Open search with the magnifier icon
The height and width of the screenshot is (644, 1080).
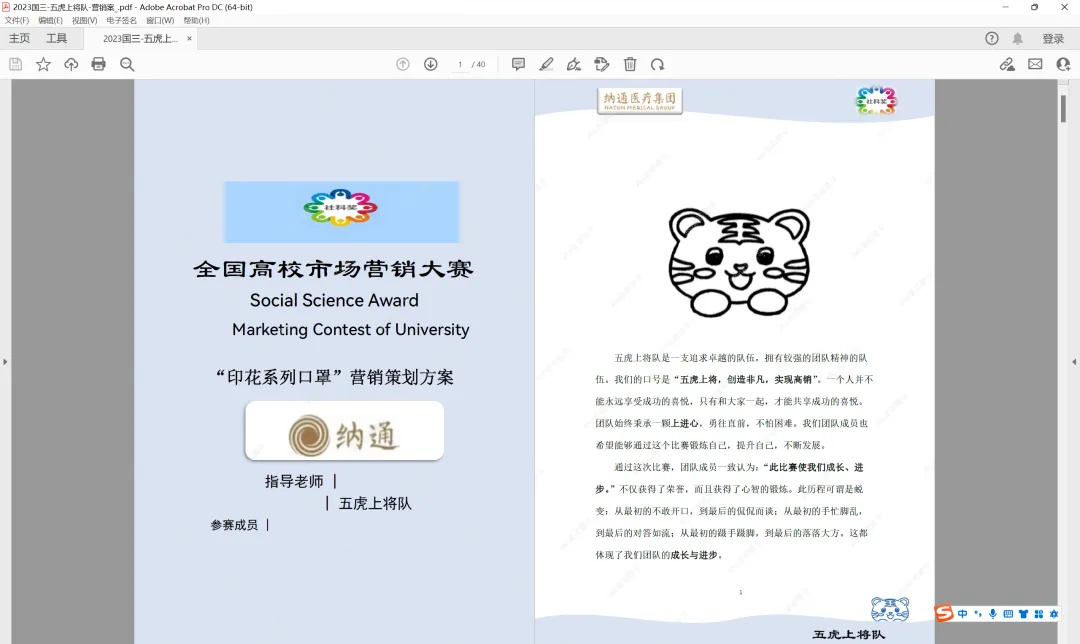[125, 63]
